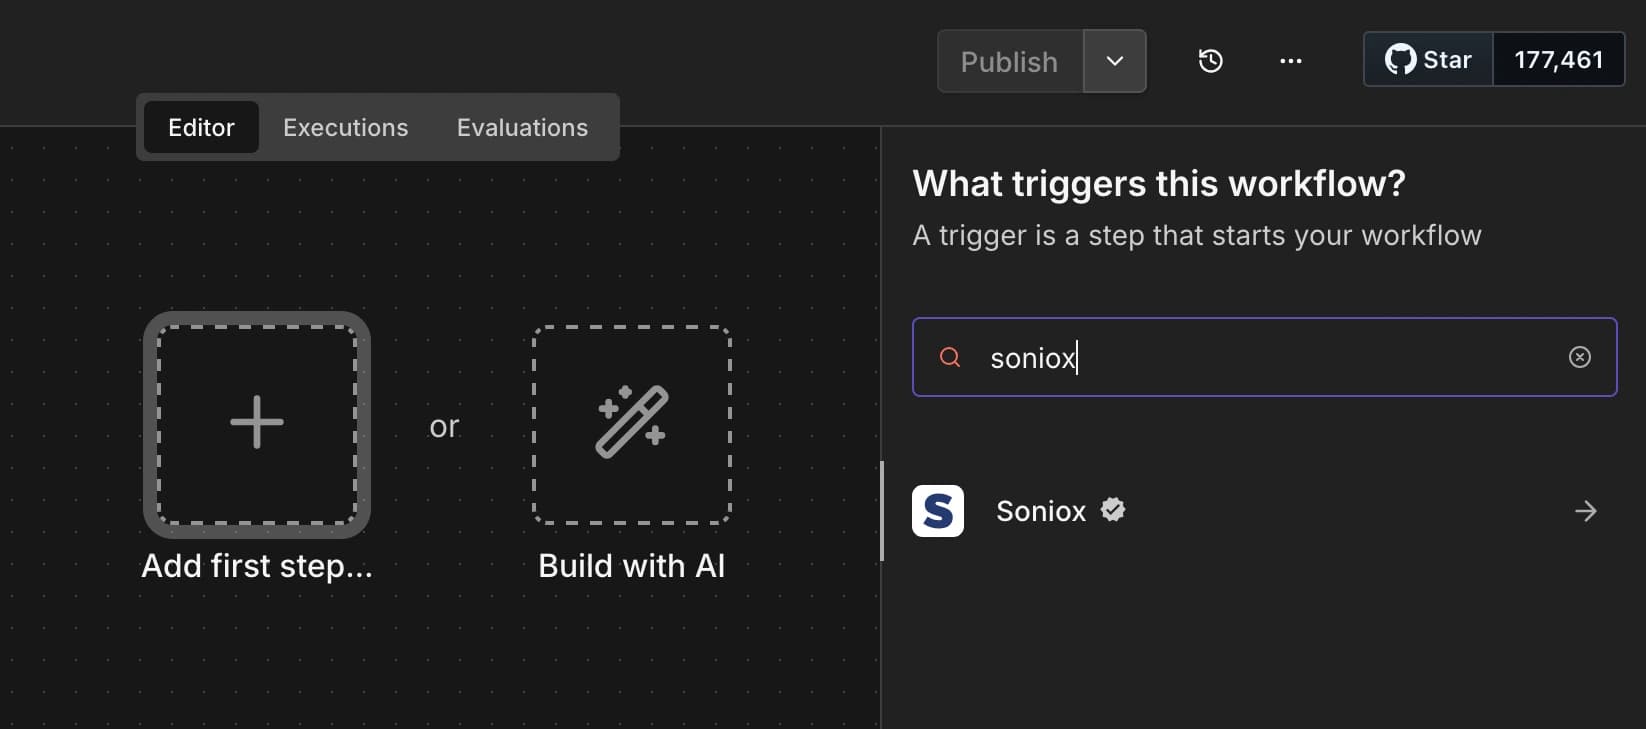Click the 177,461 star count

coord(1558,59)
